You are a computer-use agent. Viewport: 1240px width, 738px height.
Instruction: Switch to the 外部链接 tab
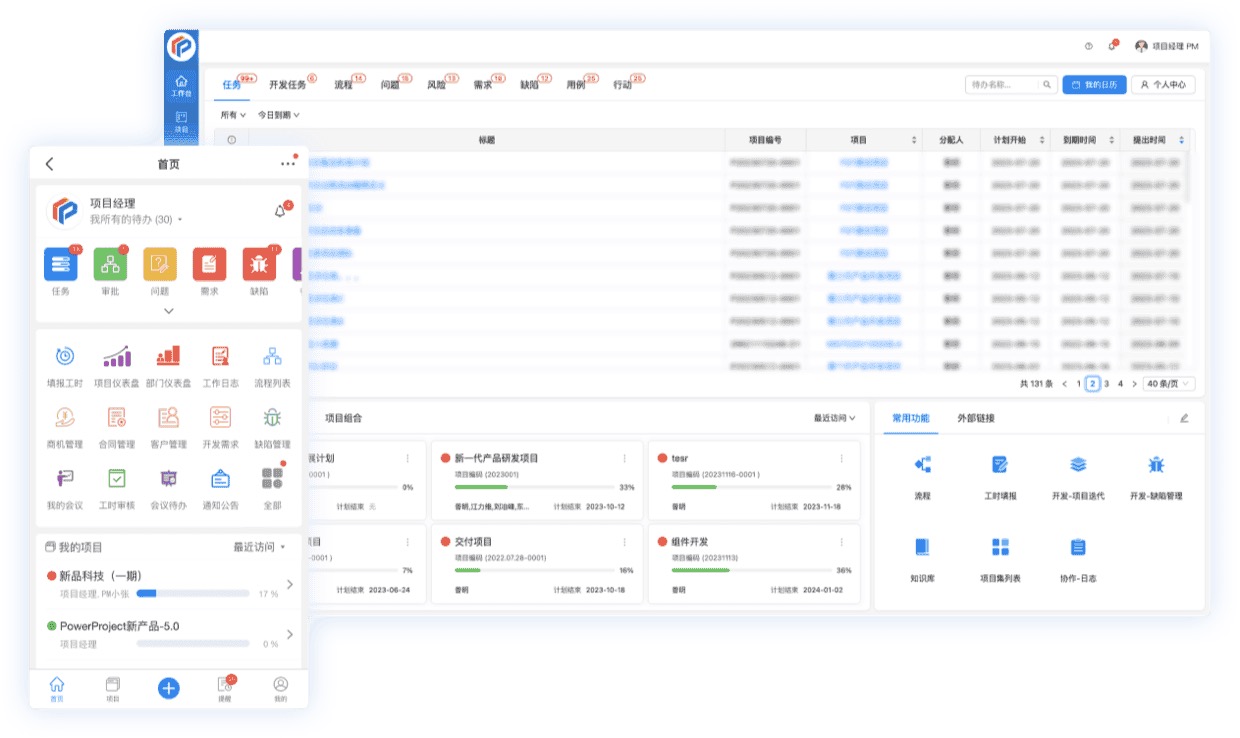(x=975, y=418)
